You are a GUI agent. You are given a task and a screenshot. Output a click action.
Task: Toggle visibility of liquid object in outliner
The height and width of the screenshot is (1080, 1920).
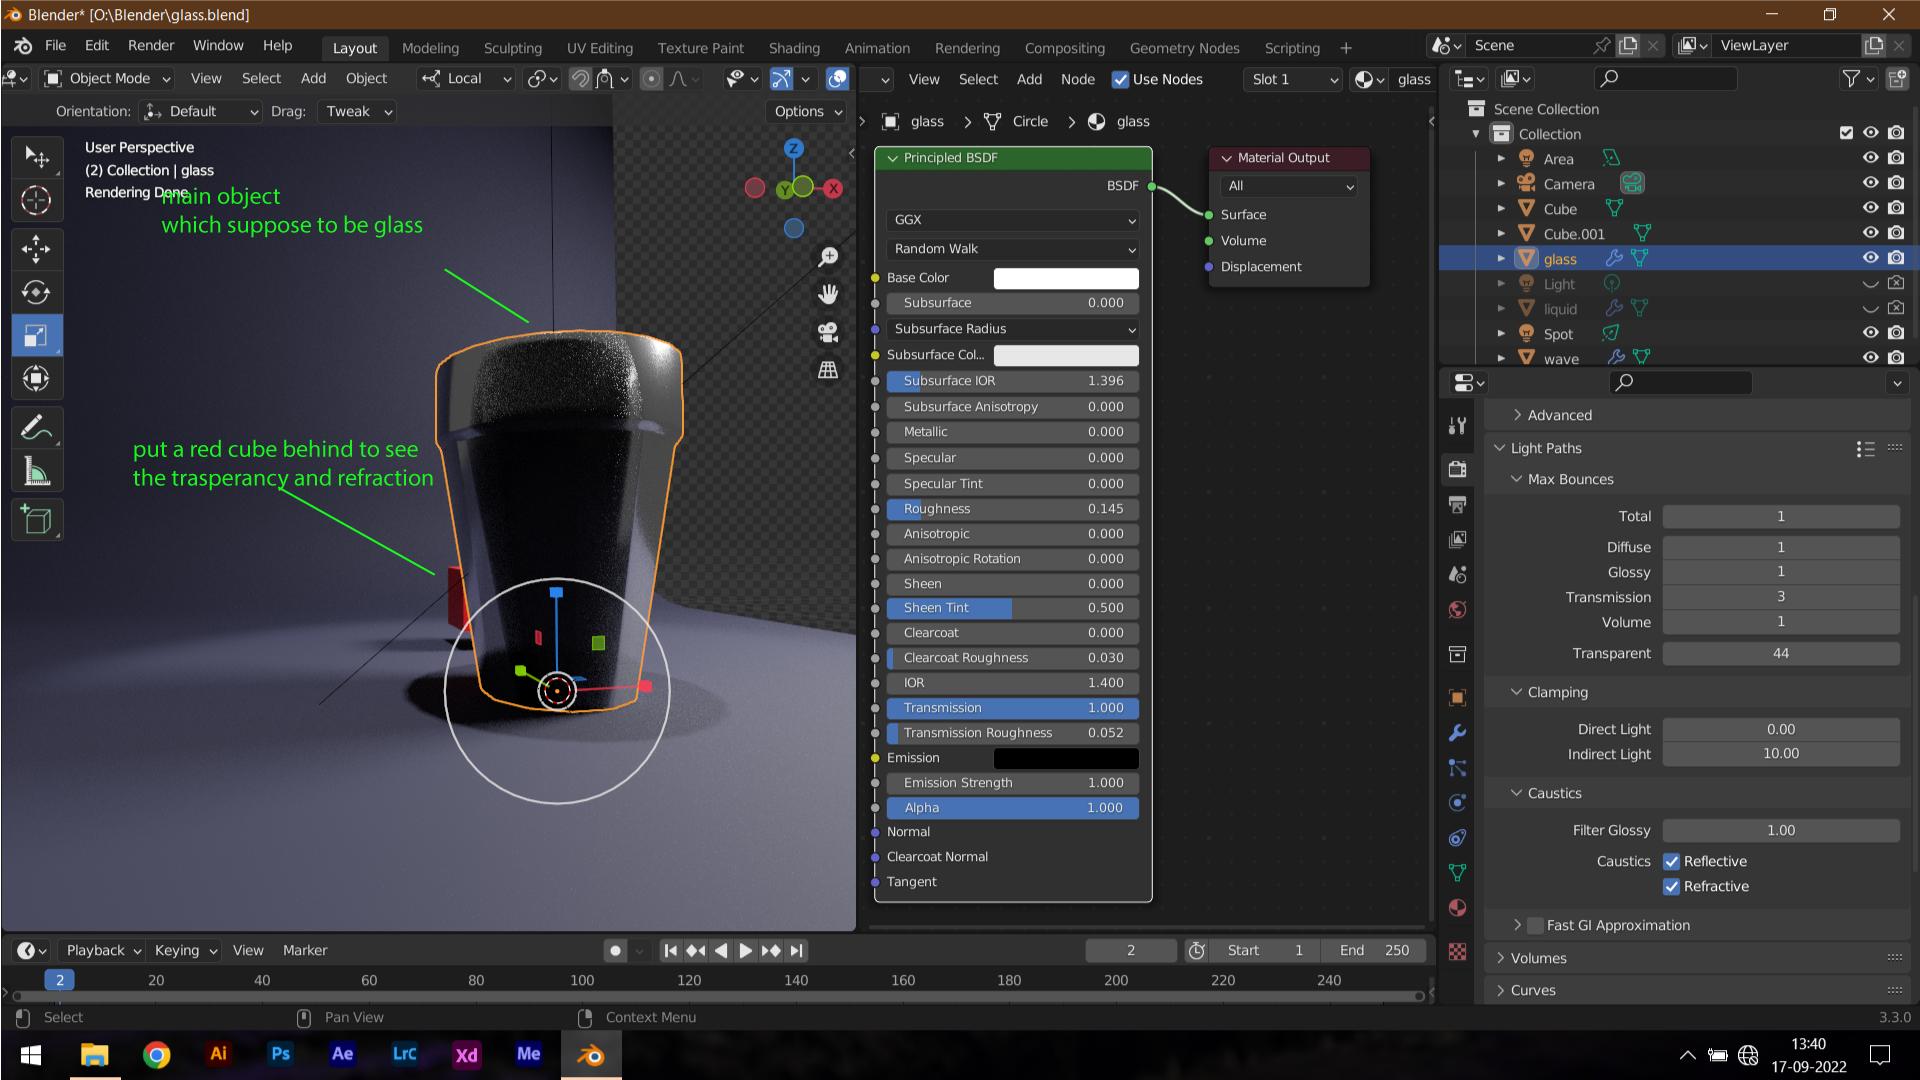1871,309
